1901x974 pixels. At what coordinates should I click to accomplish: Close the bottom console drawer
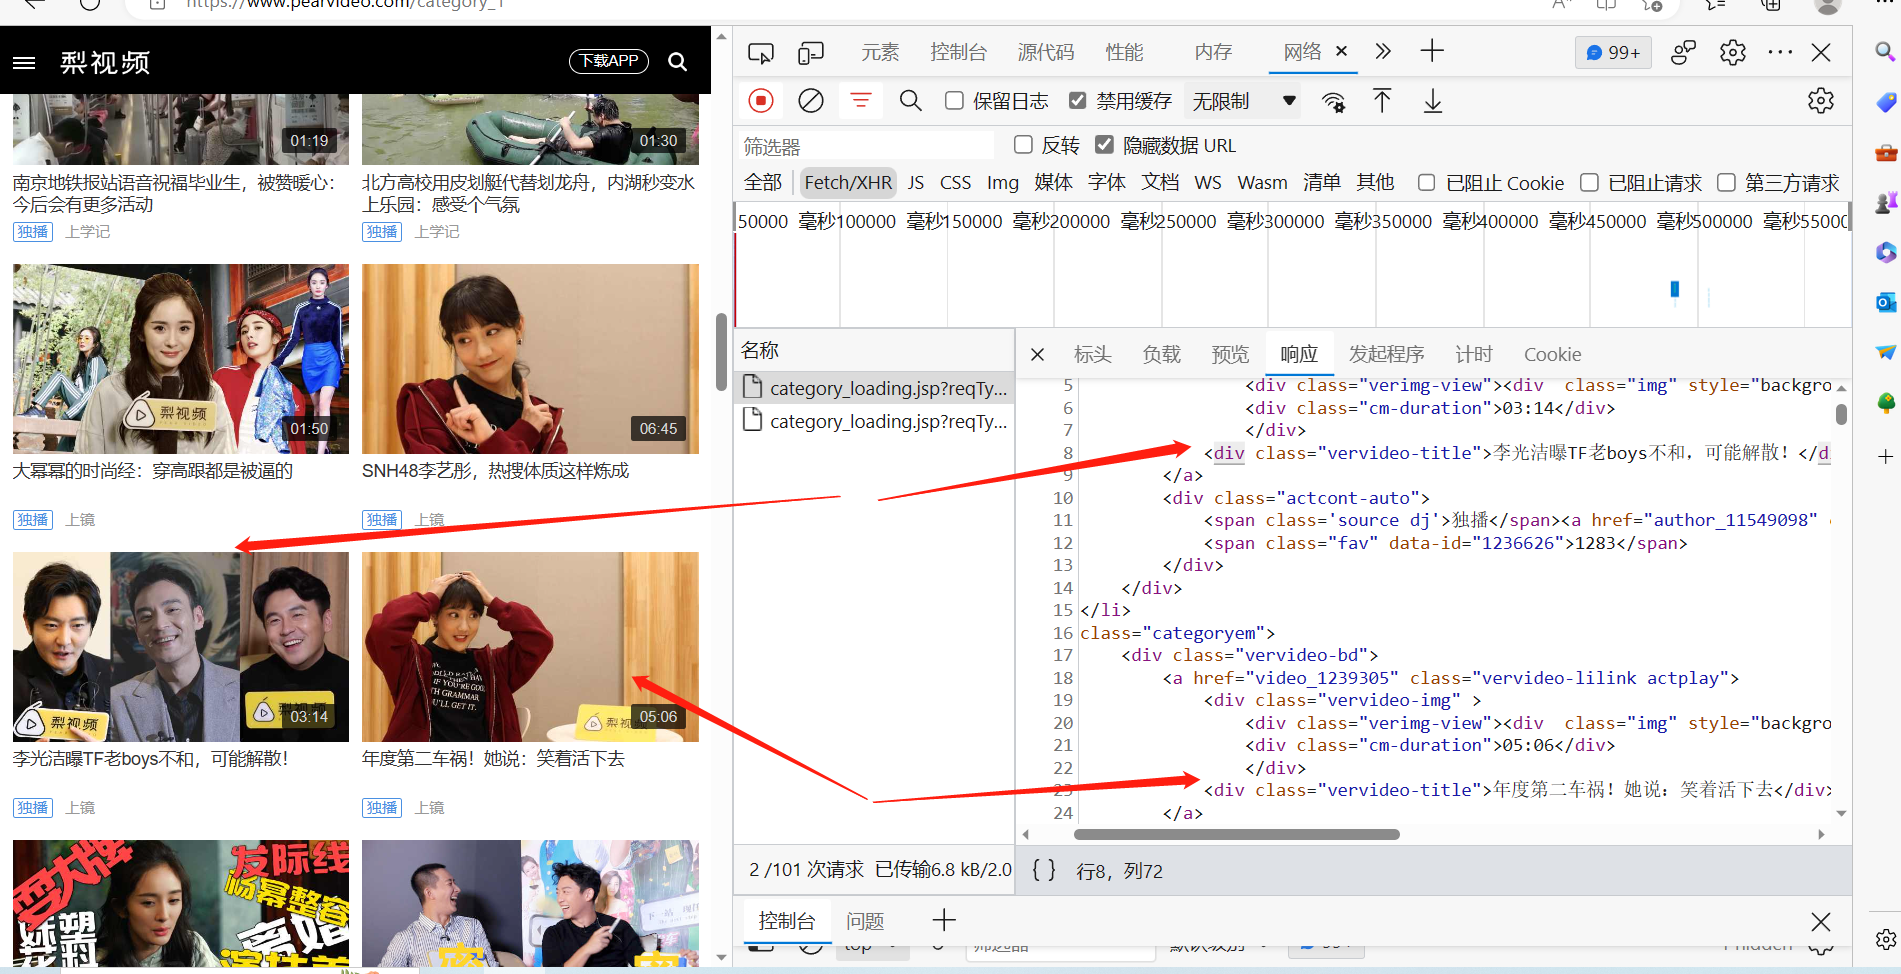pyautogui.click(x=1821, y=921)
